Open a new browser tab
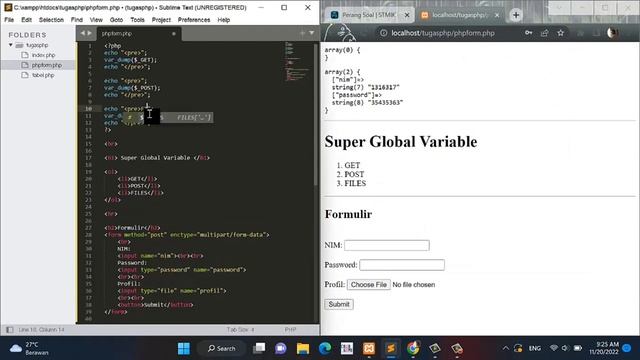Screen dimensions: 640x360 (x=516, y=15)
